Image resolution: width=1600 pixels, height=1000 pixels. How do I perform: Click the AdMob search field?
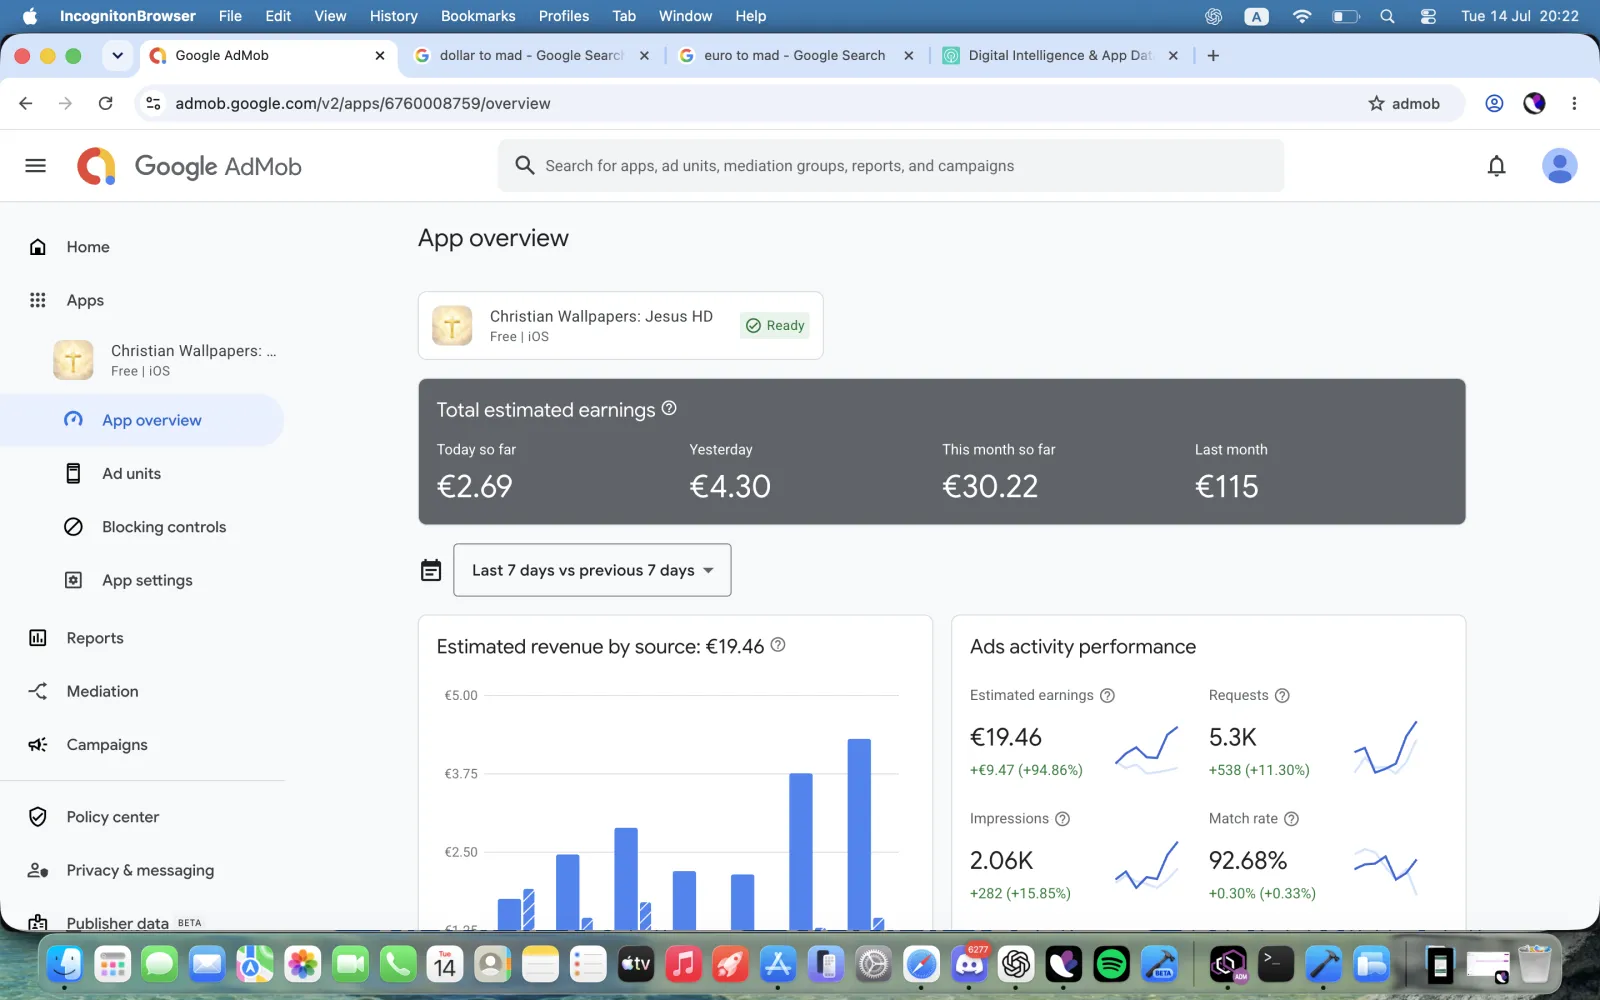[x=891, y=166]
